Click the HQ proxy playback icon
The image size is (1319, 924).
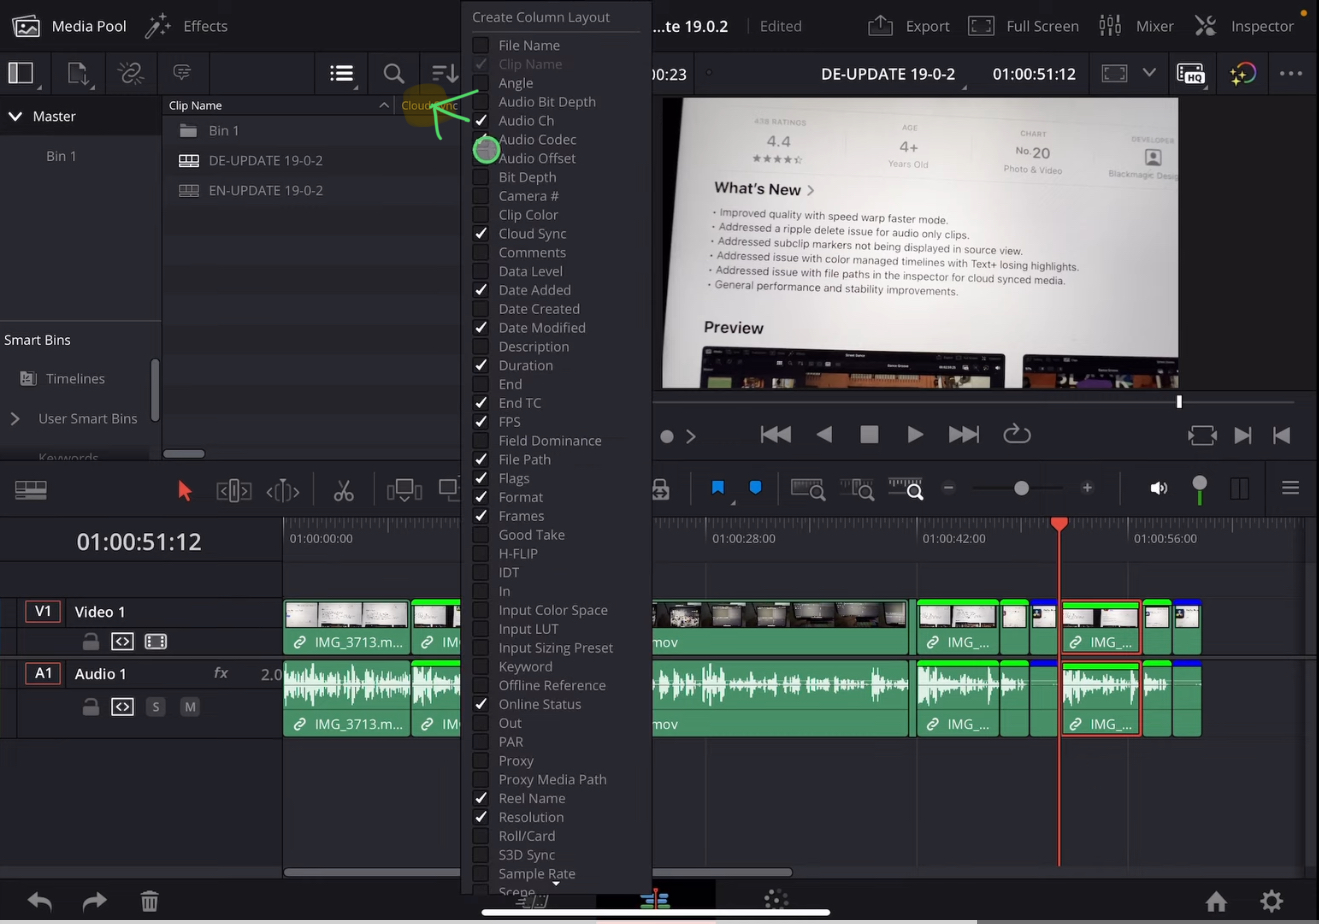tap(1191, 74)
